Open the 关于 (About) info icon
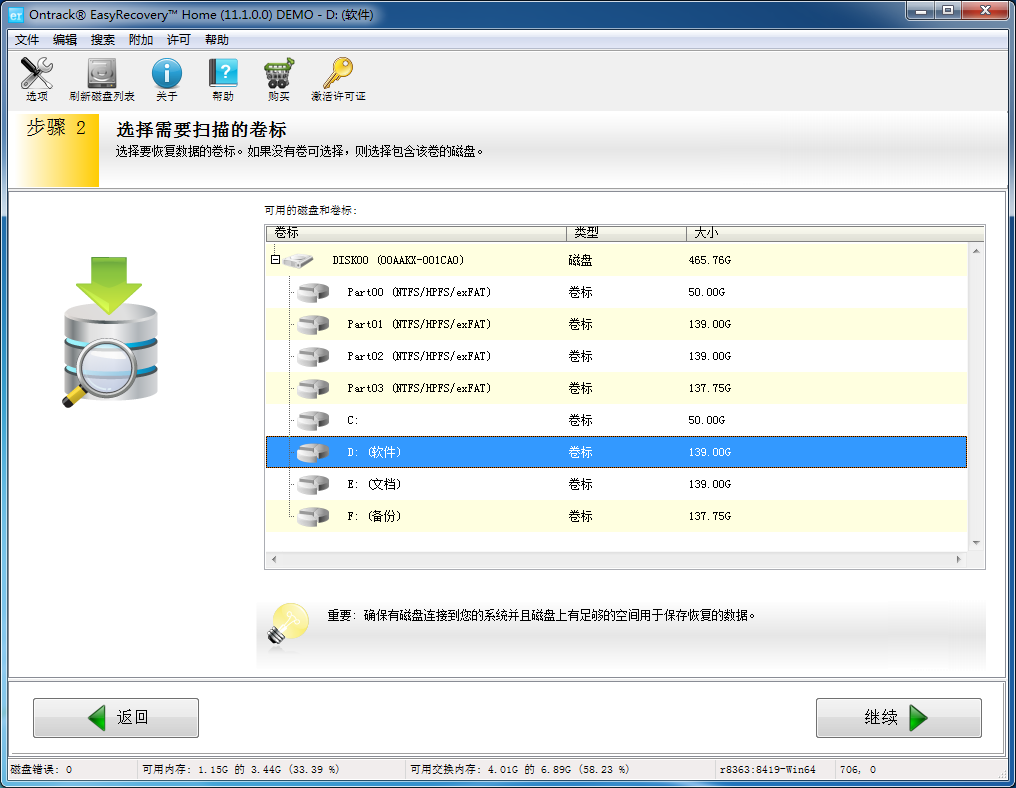The height and width of the screenshot is (788, 1016). pyautogui.click(x=166, y=74)
